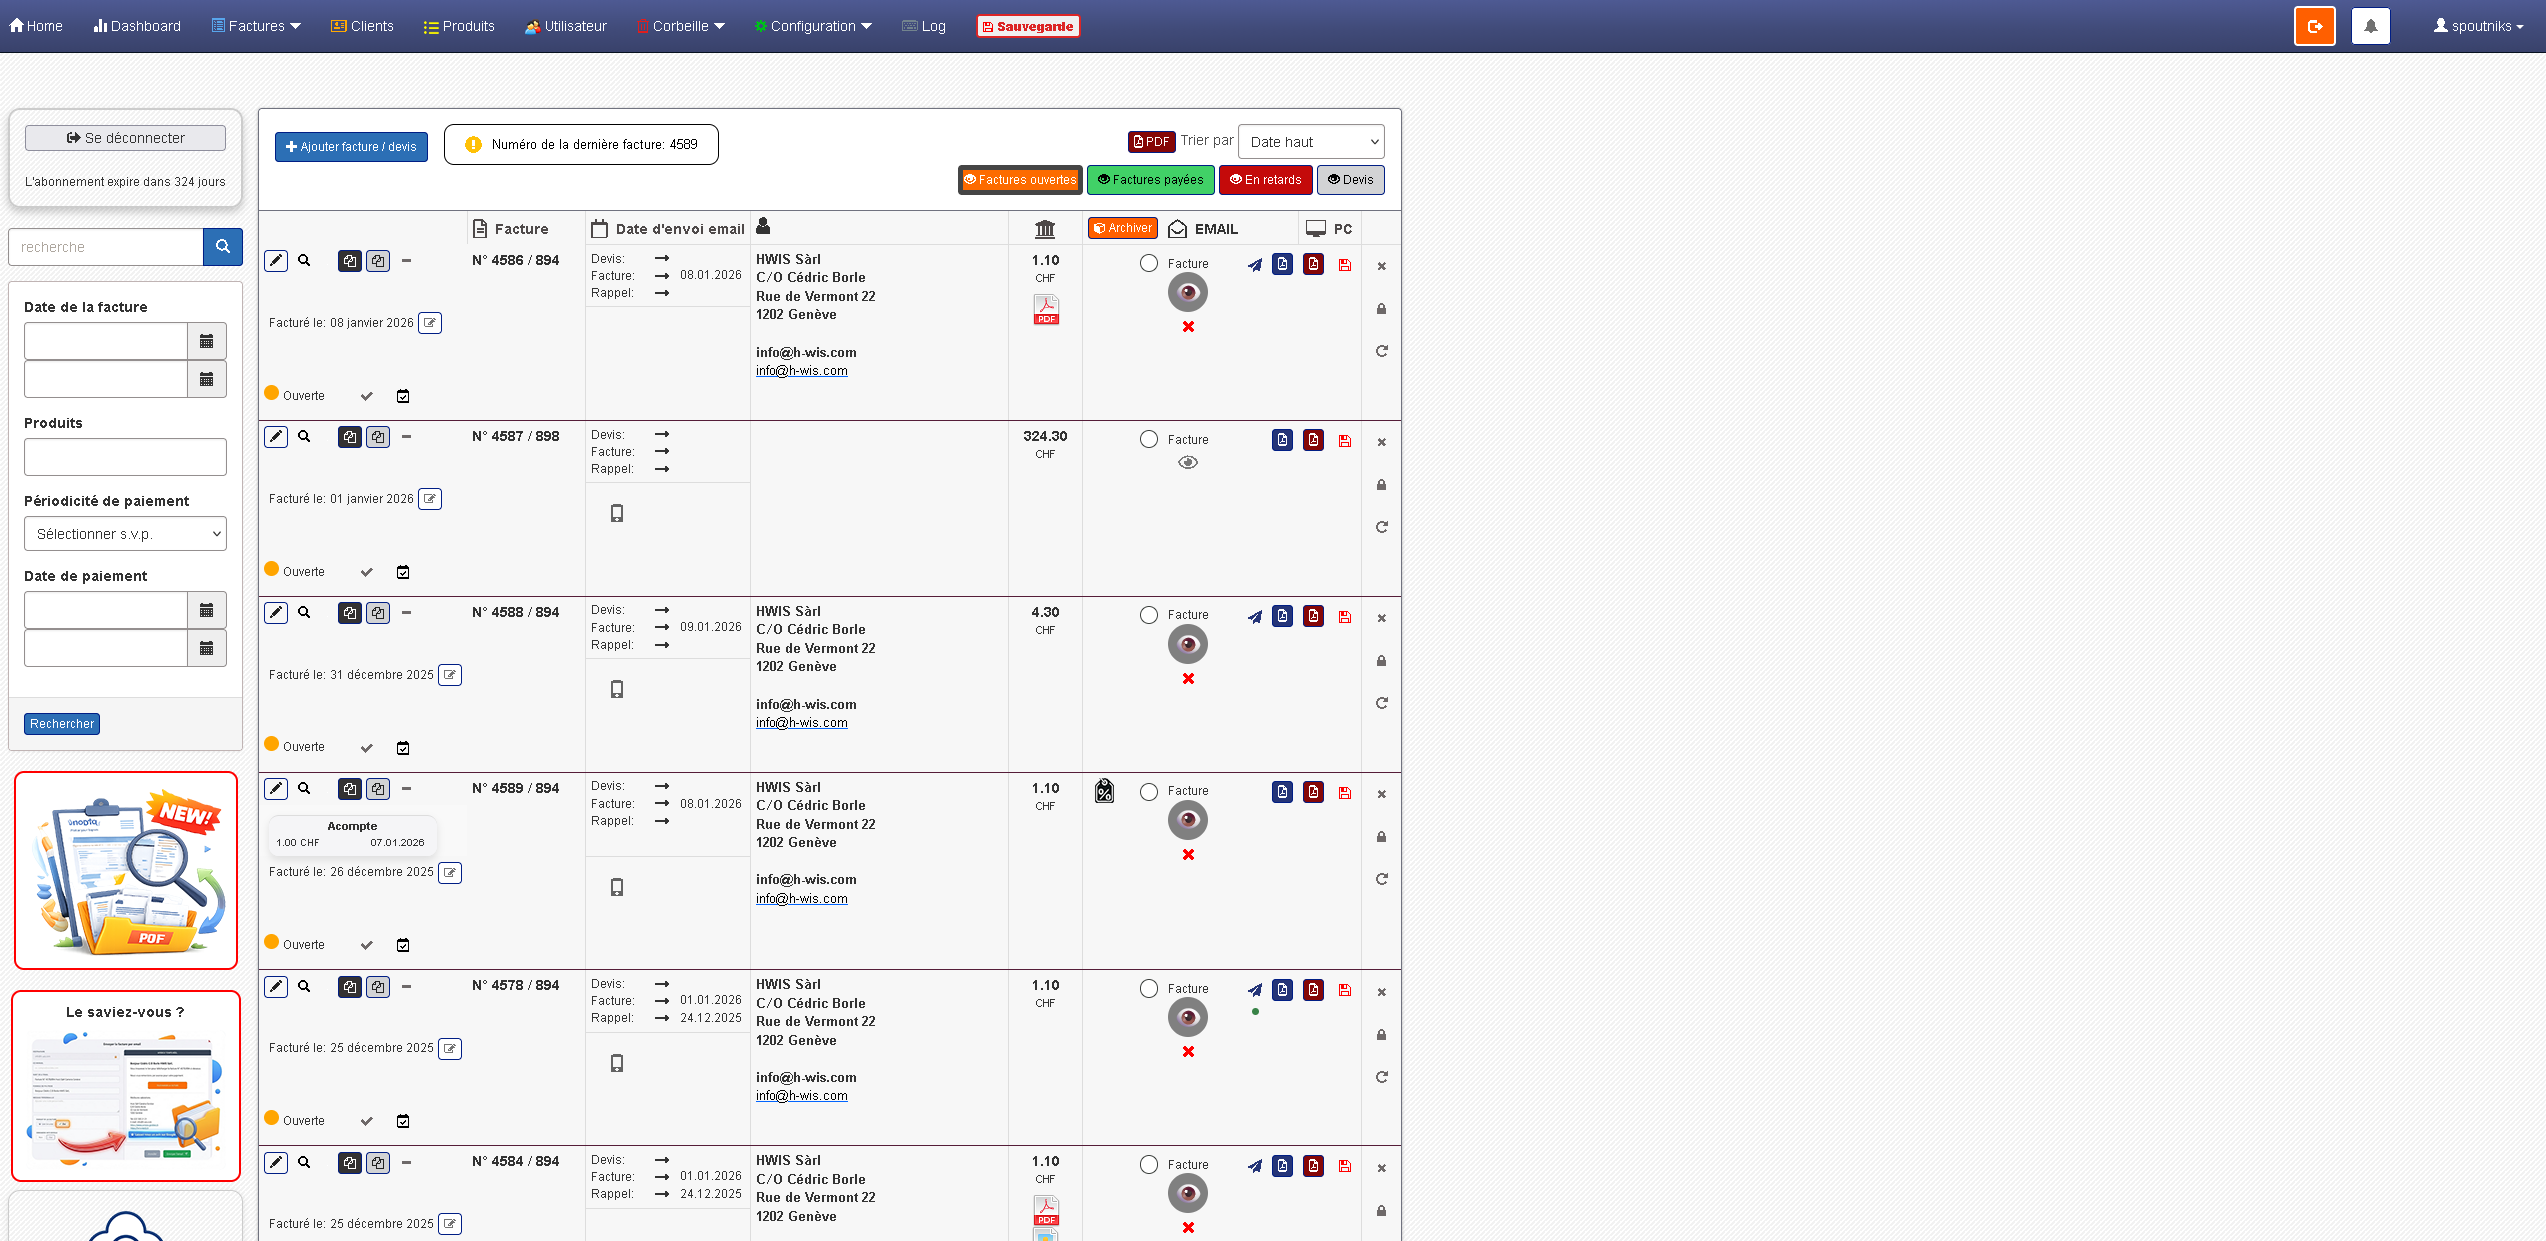
Task: Click the magnifier preview icon for invoice 4587
Action: point(304,437)
